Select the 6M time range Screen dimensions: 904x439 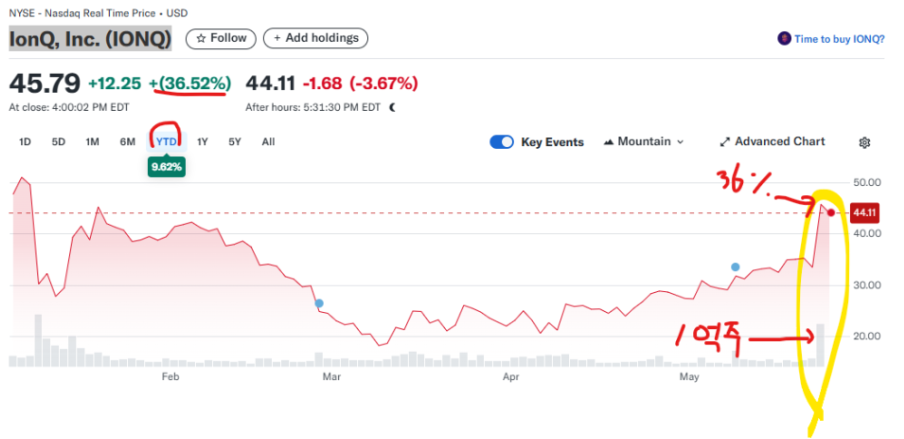[127, 141]
